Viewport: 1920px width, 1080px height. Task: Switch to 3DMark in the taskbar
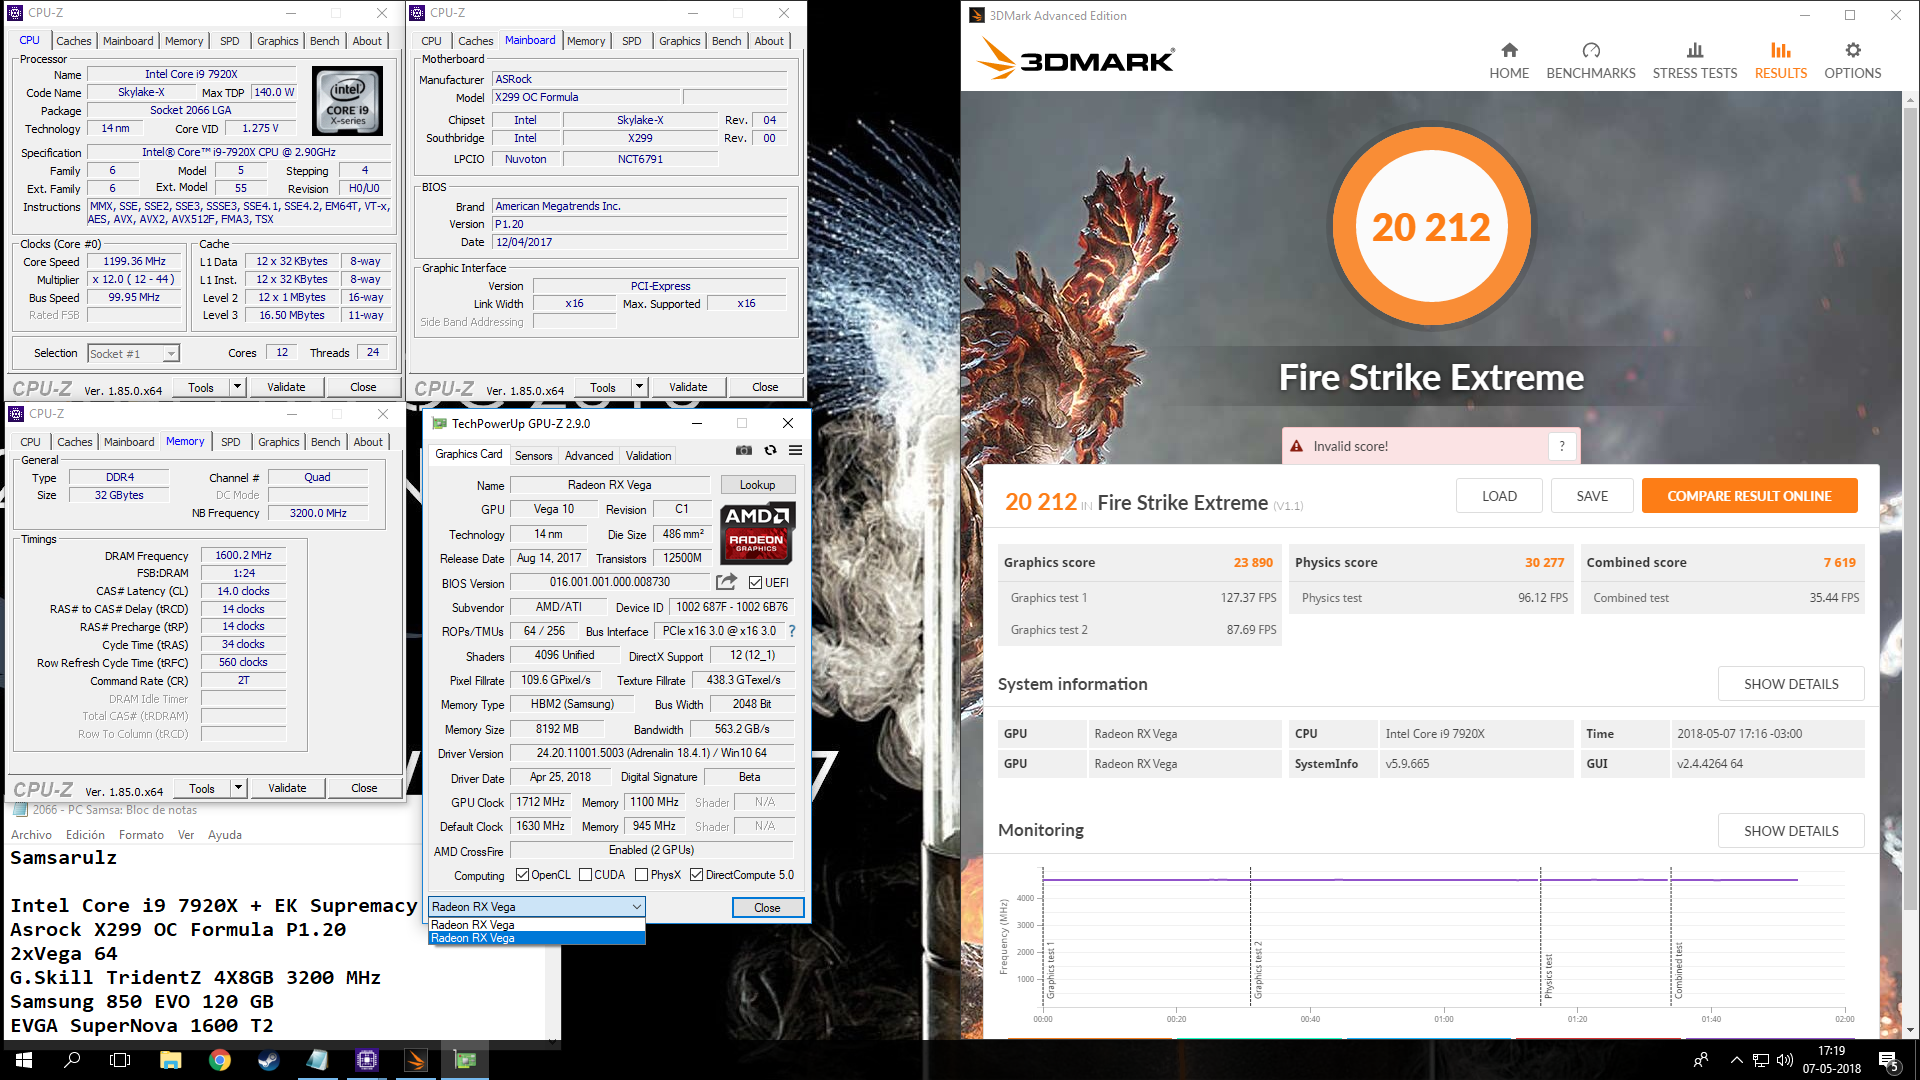point(416,1060)
